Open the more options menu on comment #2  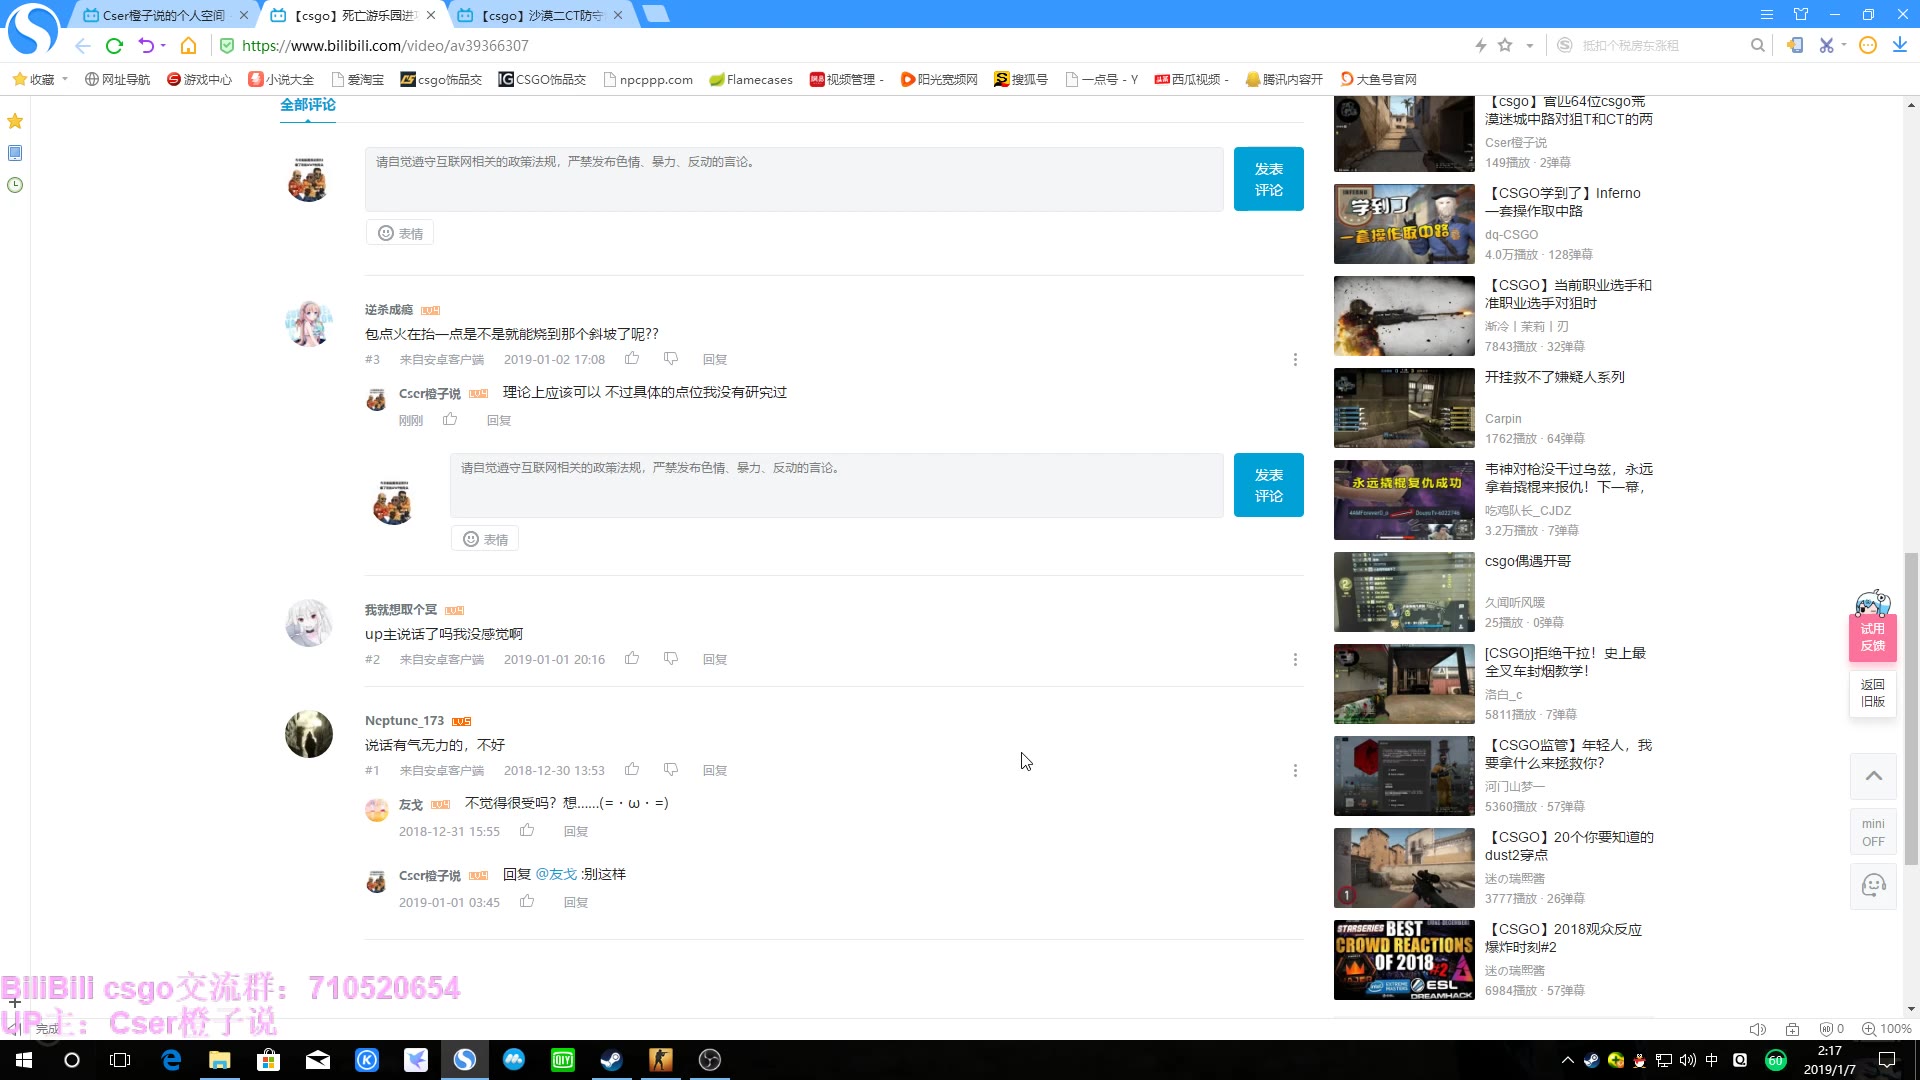(1295, 660)
